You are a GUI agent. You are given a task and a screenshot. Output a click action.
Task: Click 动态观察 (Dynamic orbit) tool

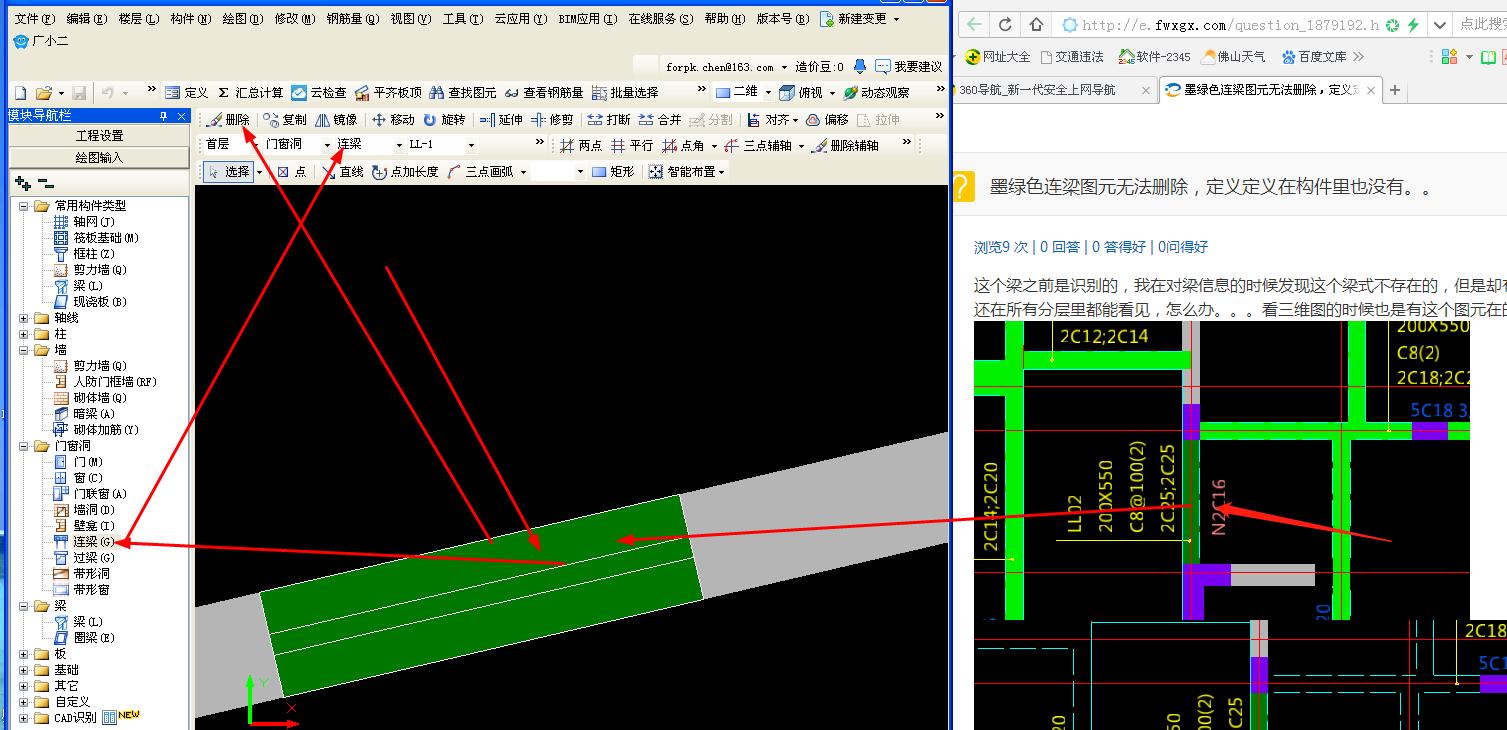877,93
